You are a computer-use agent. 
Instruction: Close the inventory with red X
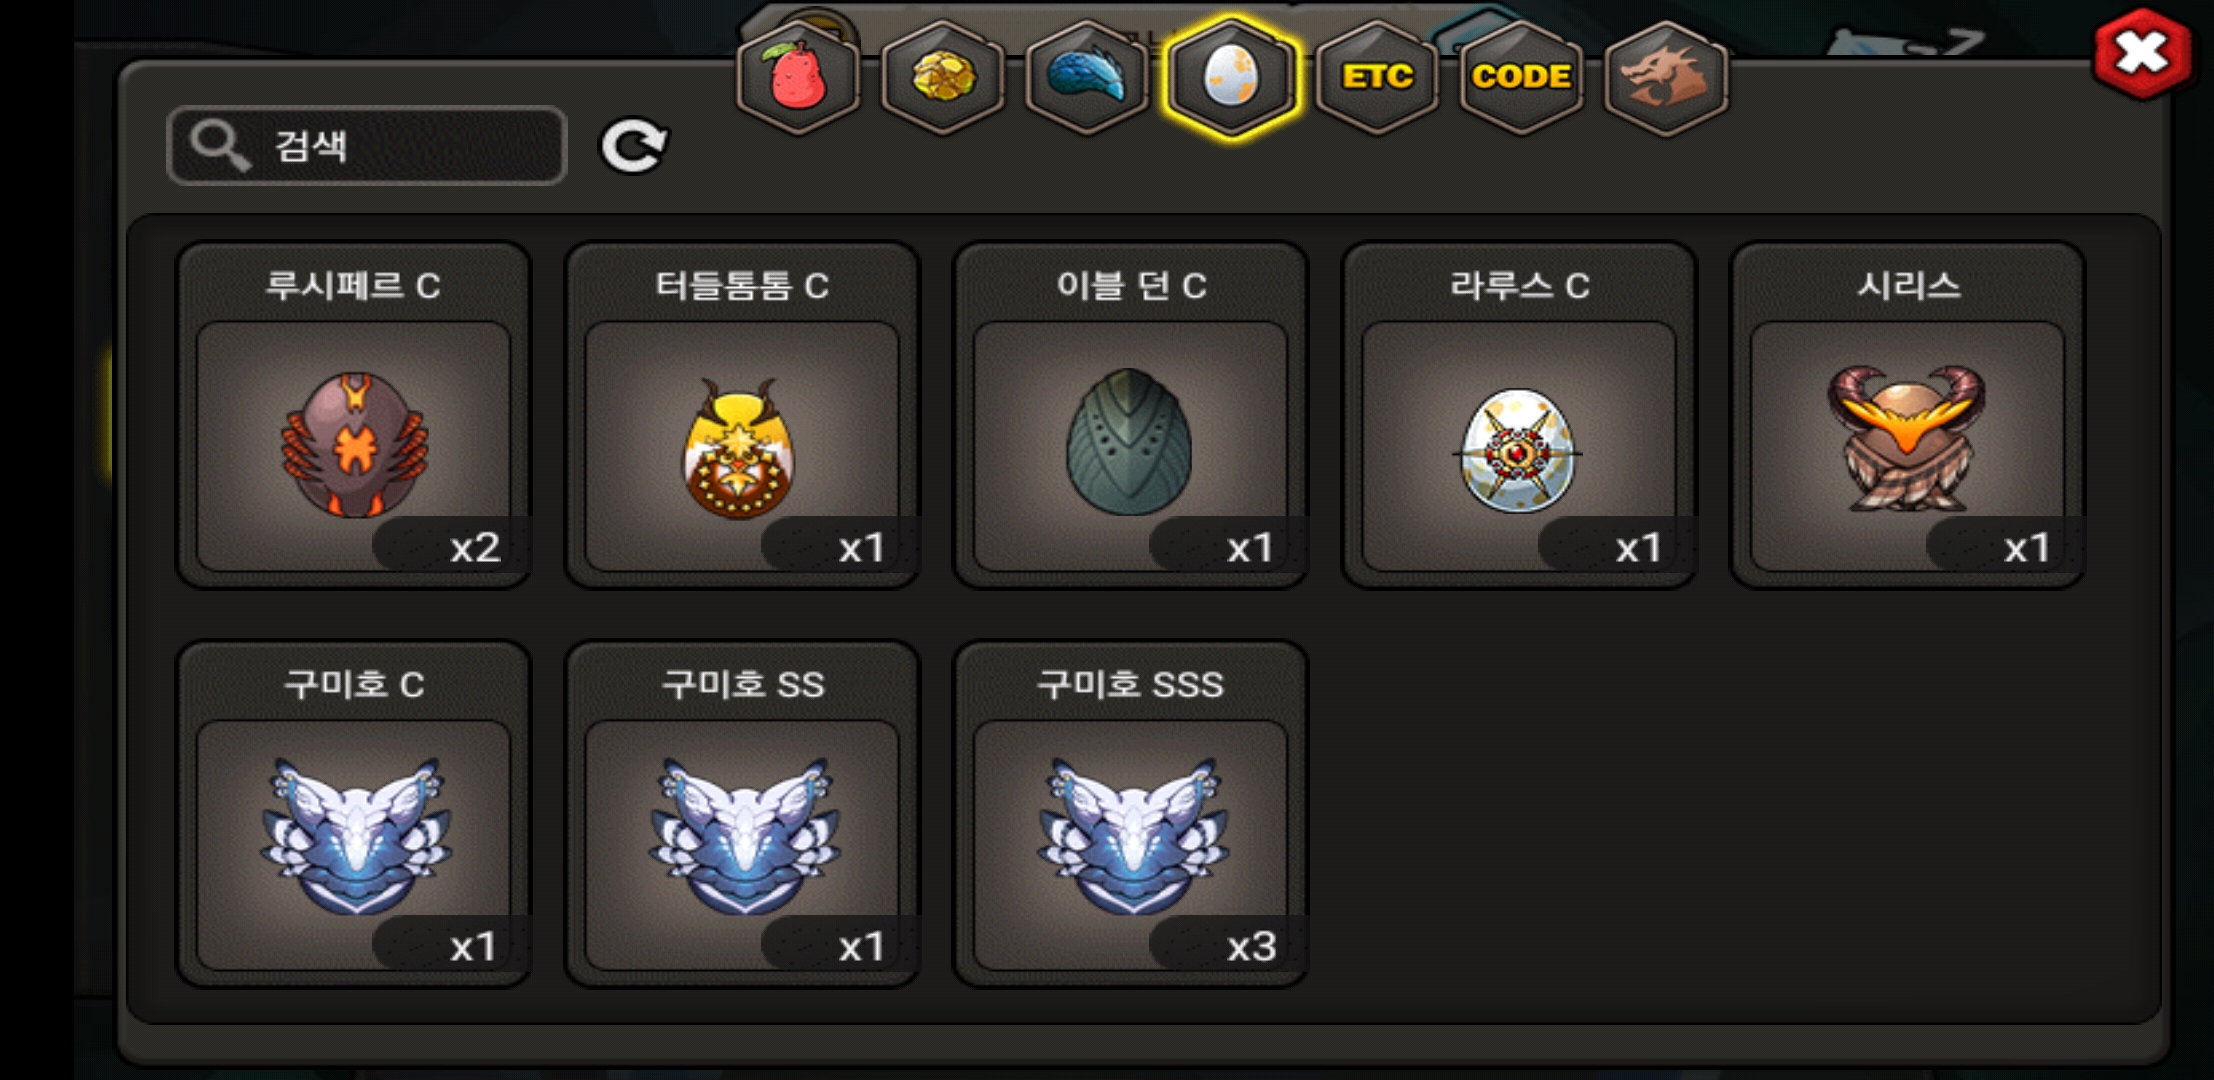tap(2141, 53)
